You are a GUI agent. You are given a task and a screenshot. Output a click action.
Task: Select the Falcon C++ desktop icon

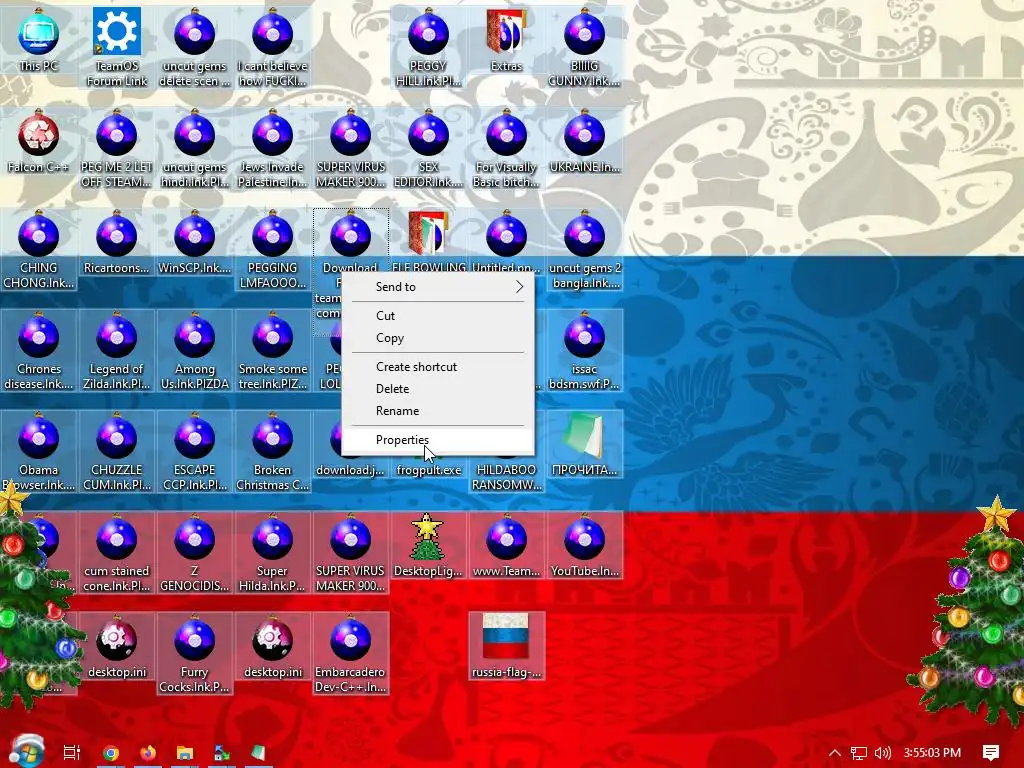(39, 142)
